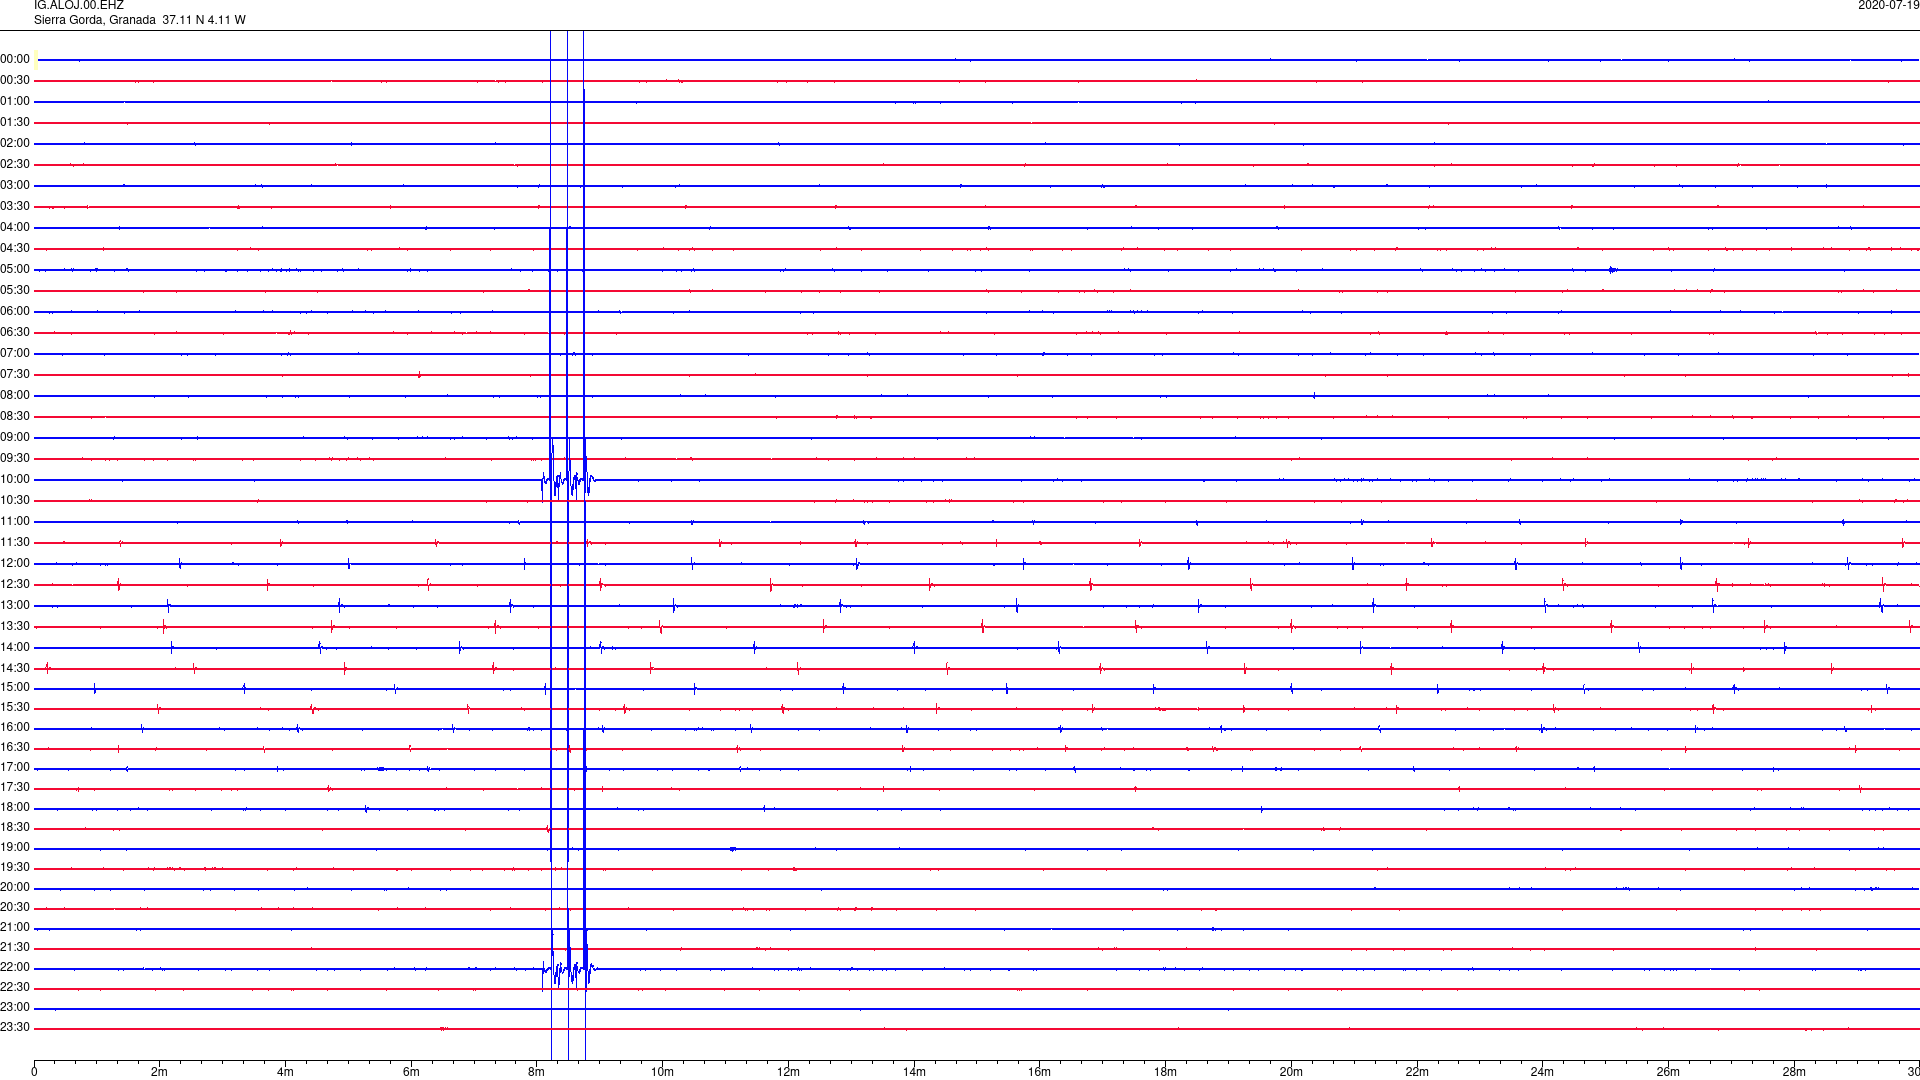Click the 10m tick on time axis
This screenshot has width=1920, height=1080.
click(662, 1072)
